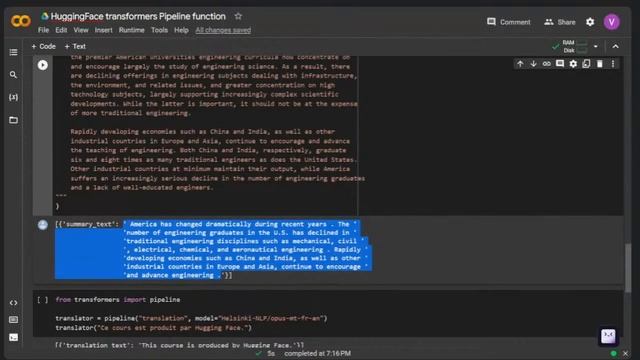This screenshot has width=640, height=360.
Task: Add a new Code cell
Action: tap(43, 47)
